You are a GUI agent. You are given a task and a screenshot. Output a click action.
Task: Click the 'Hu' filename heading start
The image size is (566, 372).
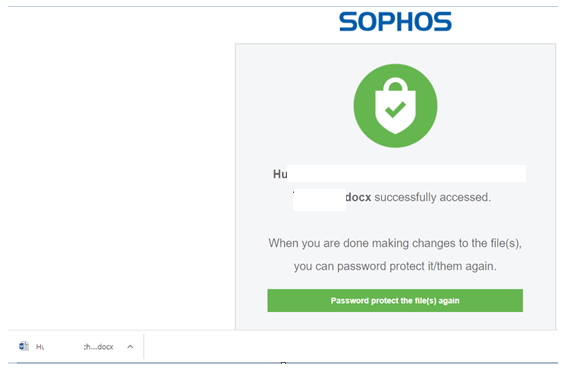[x=280, y=174]
